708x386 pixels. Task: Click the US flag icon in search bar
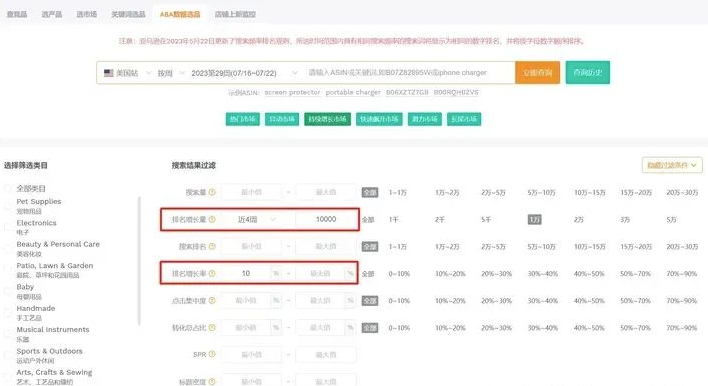[x=108, y=73]
